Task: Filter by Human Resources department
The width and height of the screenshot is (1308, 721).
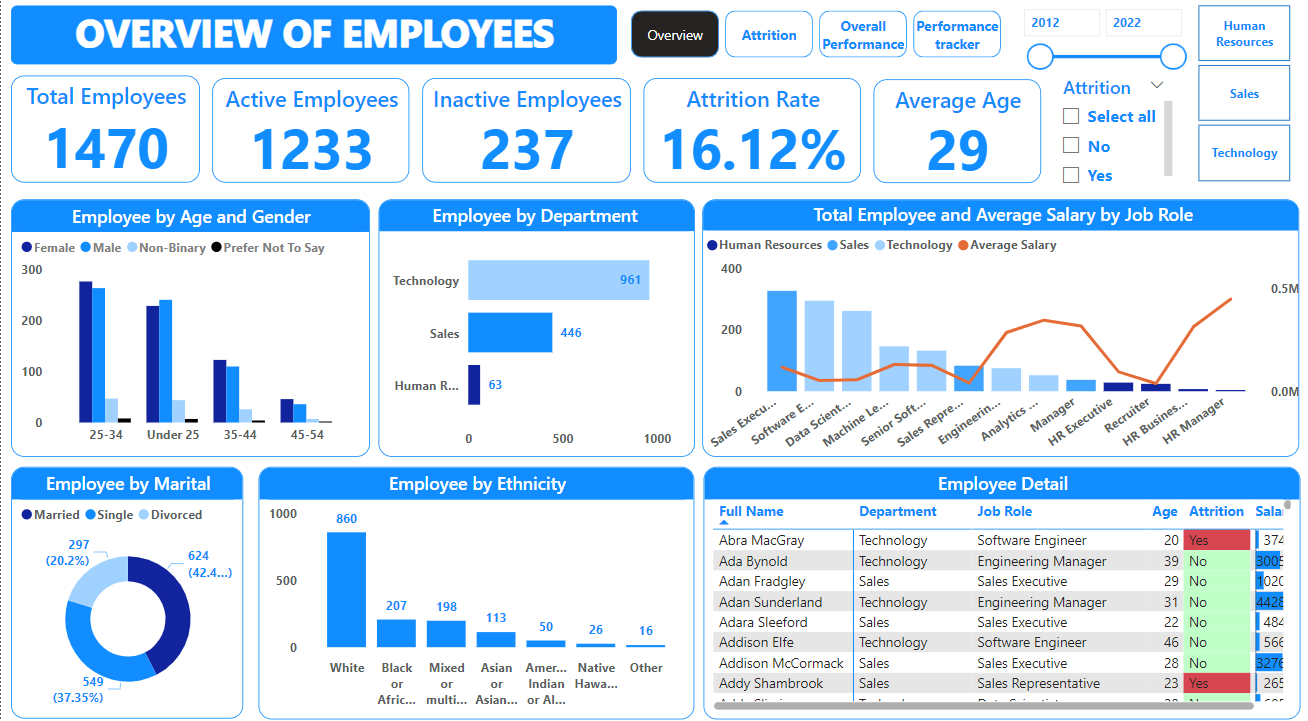Action: pos(1243,33)
